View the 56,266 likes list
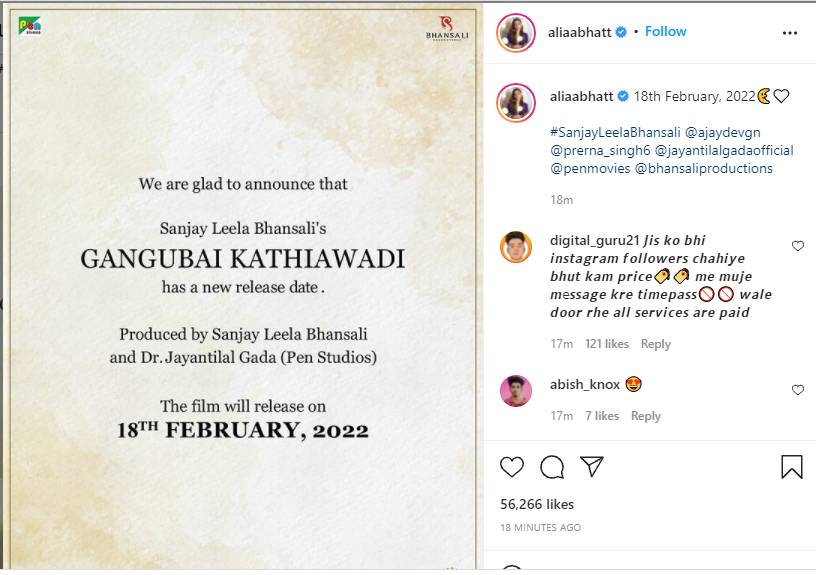Screen dimensions: 816x575 (537, 504)
